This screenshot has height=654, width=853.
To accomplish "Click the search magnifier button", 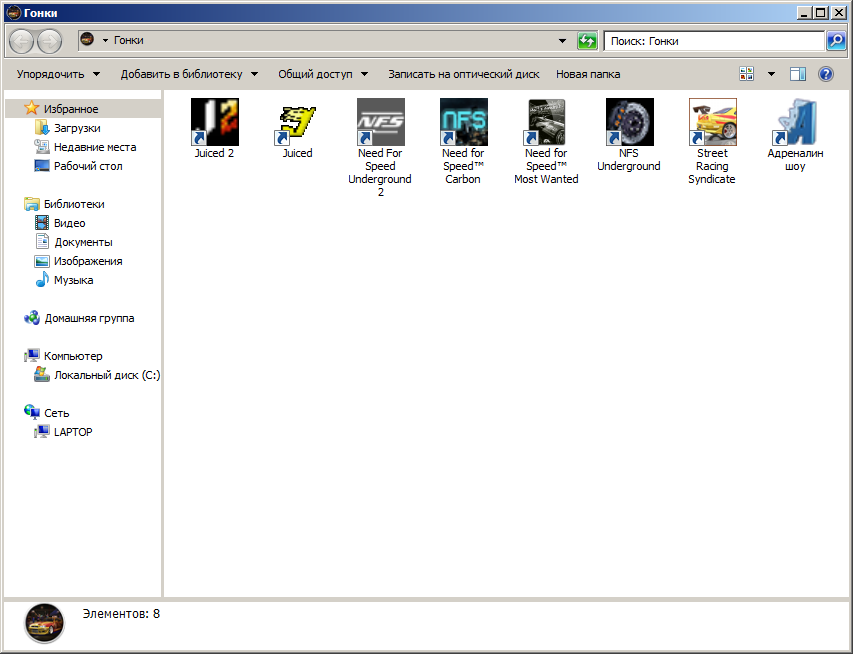I will click(836, 41).
